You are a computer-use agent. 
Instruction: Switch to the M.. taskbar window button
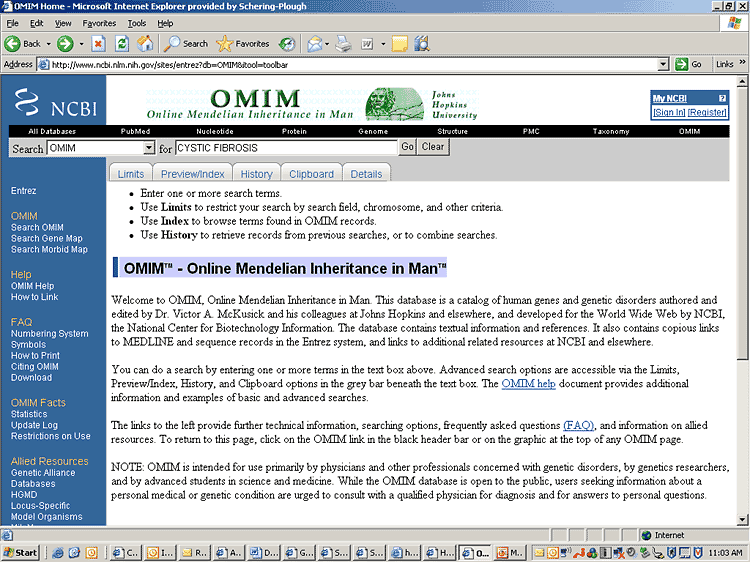[x=510, y=553]
